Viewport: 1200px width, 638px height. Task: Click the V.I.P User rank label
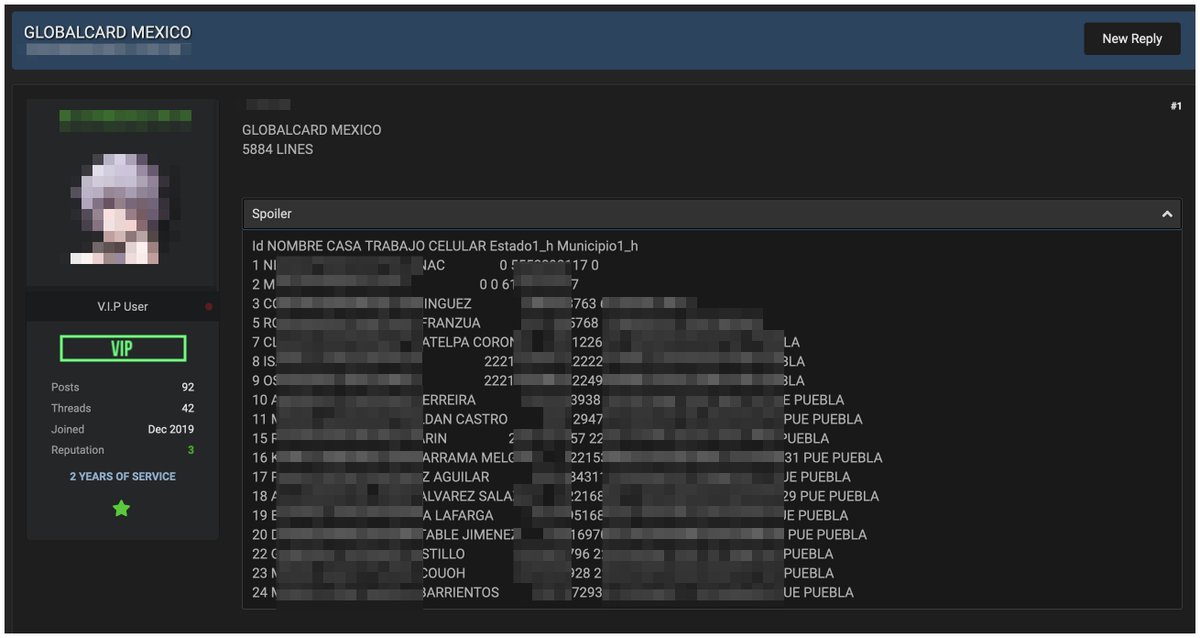tap(123, 307)
